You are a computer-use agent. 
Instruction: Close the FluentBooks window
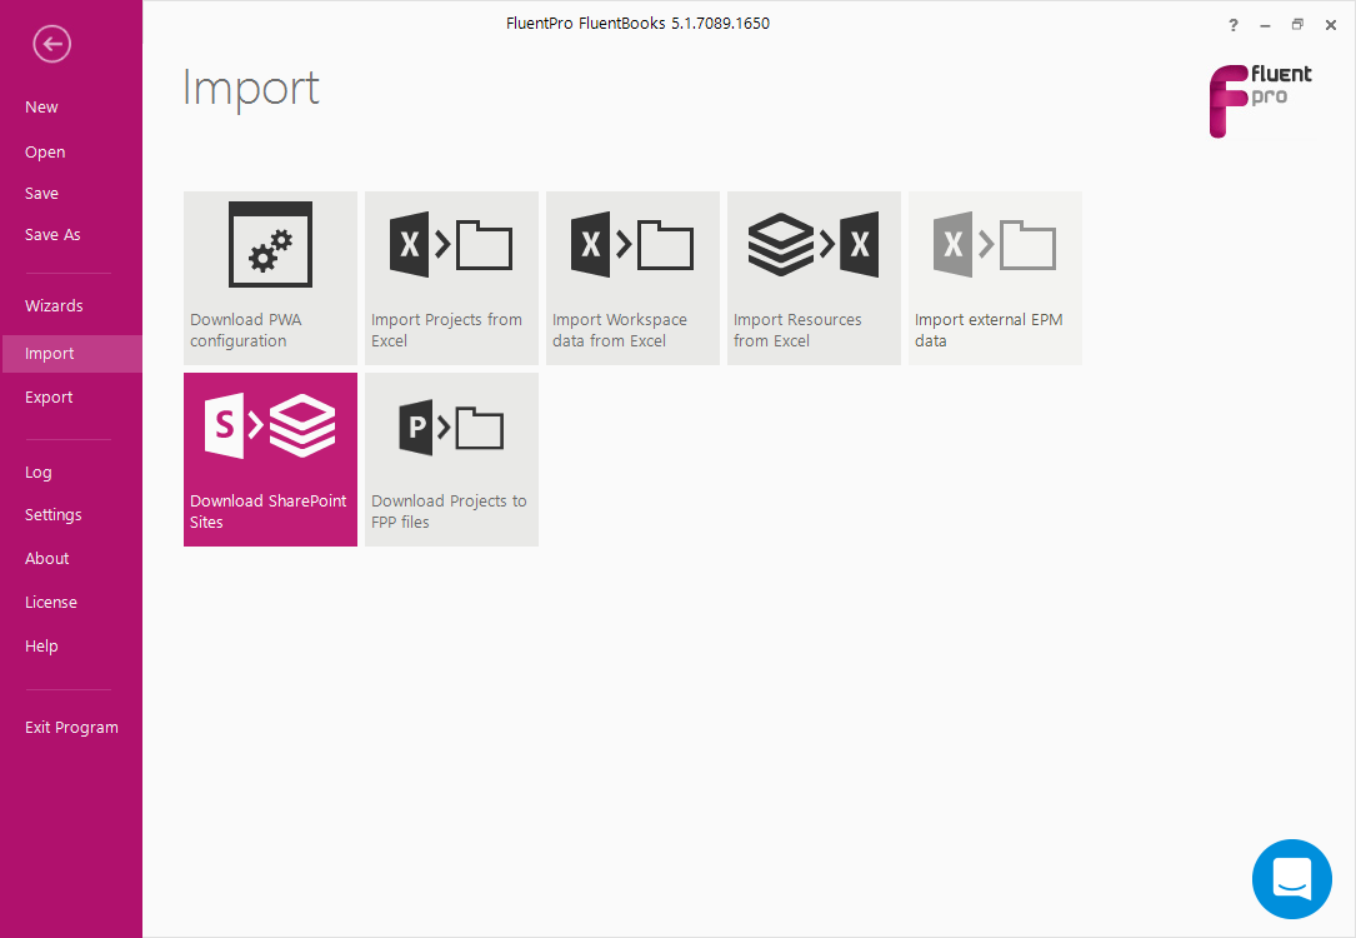(1331, 25)
